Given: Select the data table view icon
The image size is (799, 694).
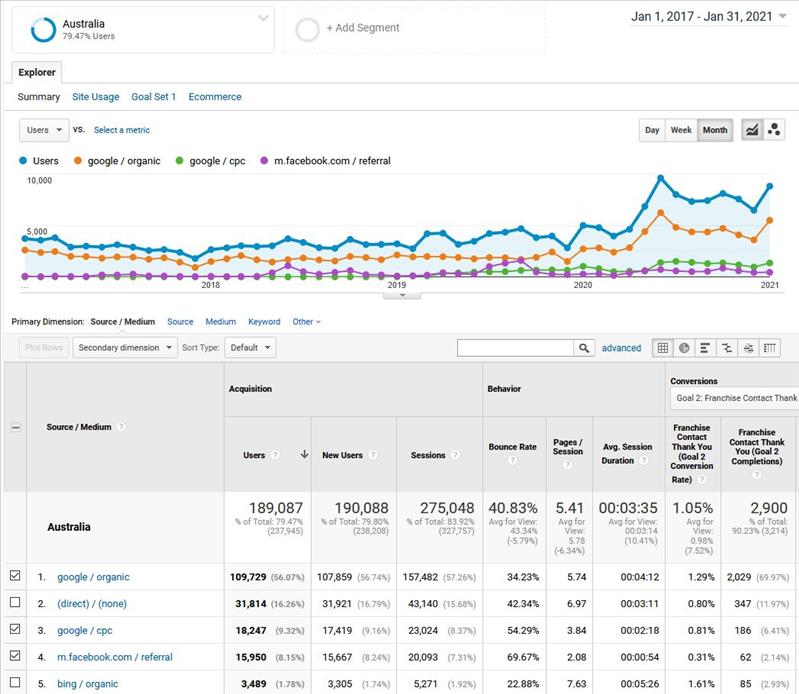Looking at the screenshot, I should point(662,348).
